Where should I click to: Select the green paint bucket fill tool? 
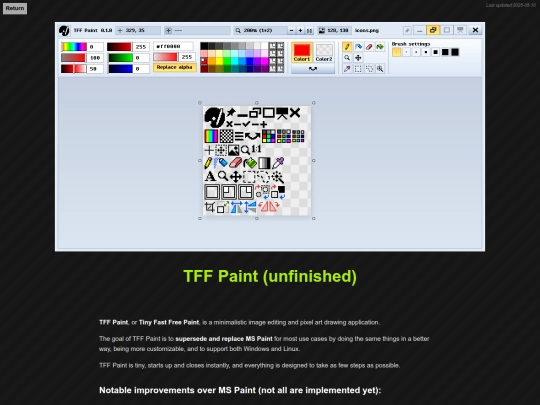[380, 47]
